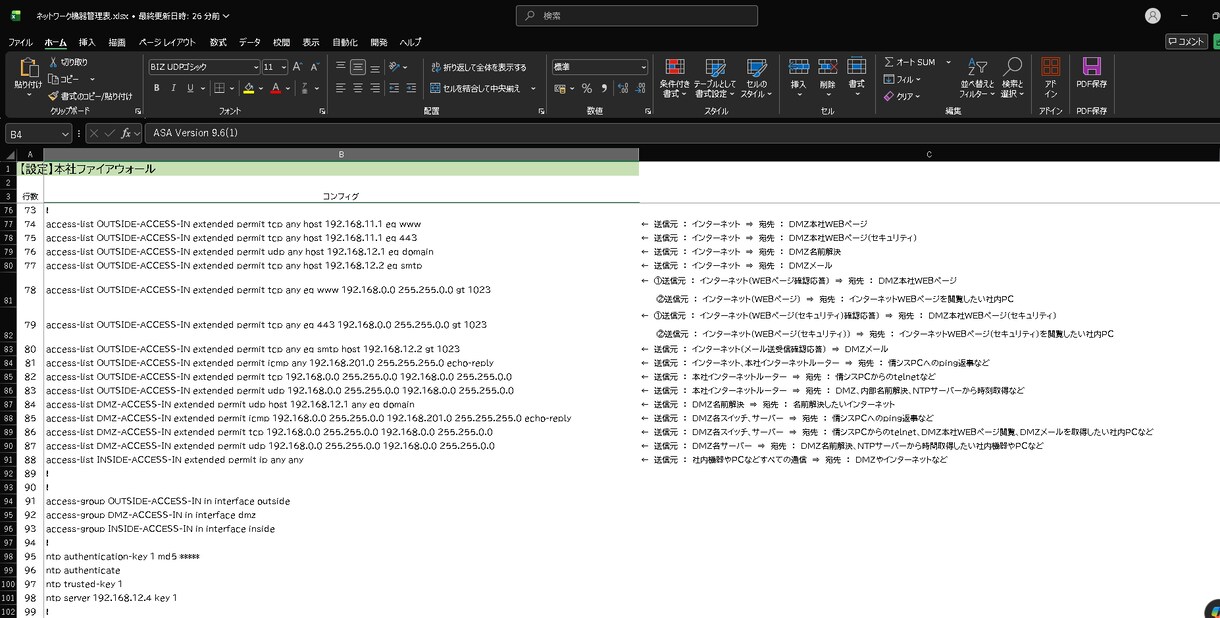Open Cell Styles gallery
Image resolution: width=1220 pixels, height=618 pixels.
[756, 77]
